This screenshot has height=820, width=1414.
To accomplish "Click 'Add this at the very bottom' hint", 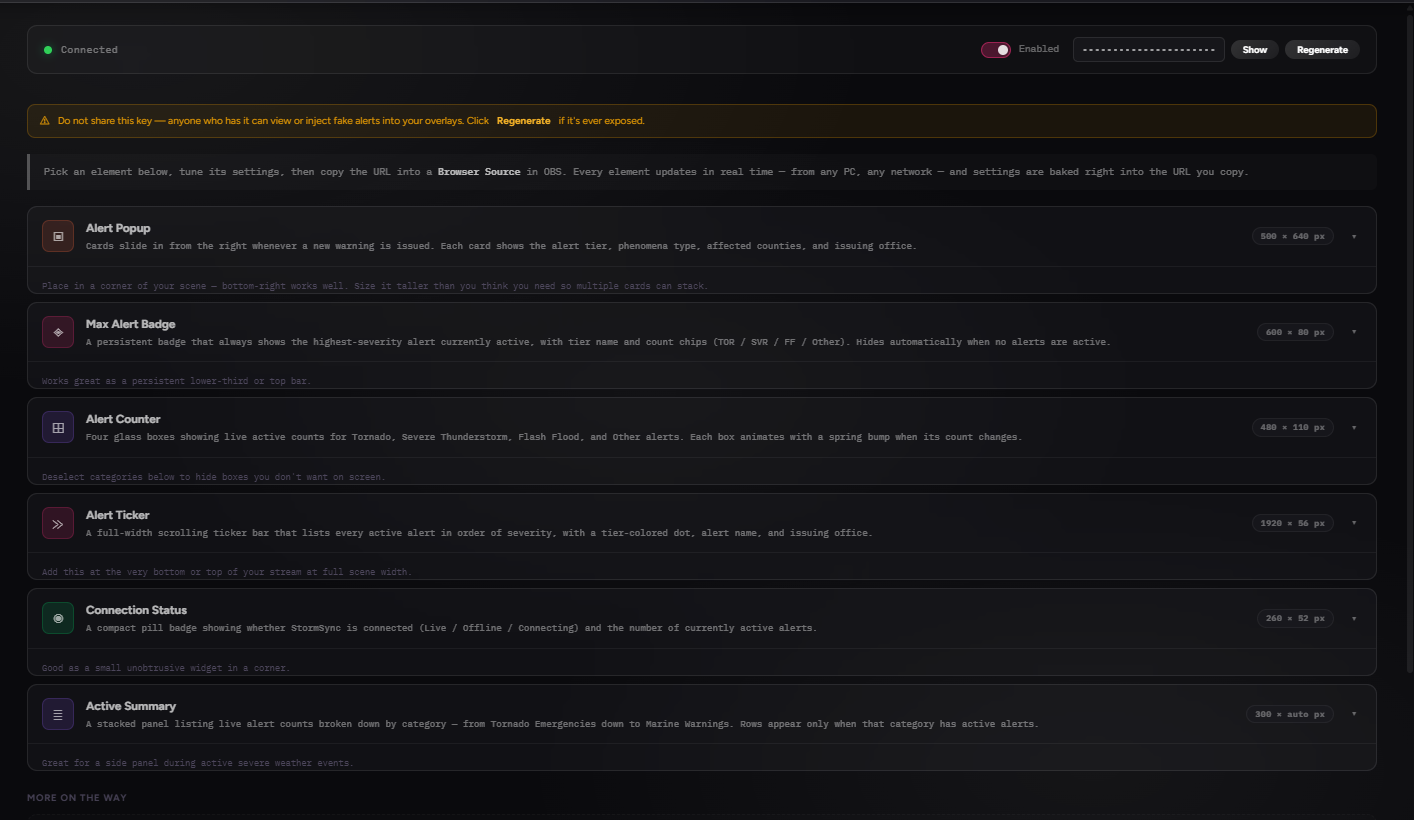I will (x=227, y=572).
